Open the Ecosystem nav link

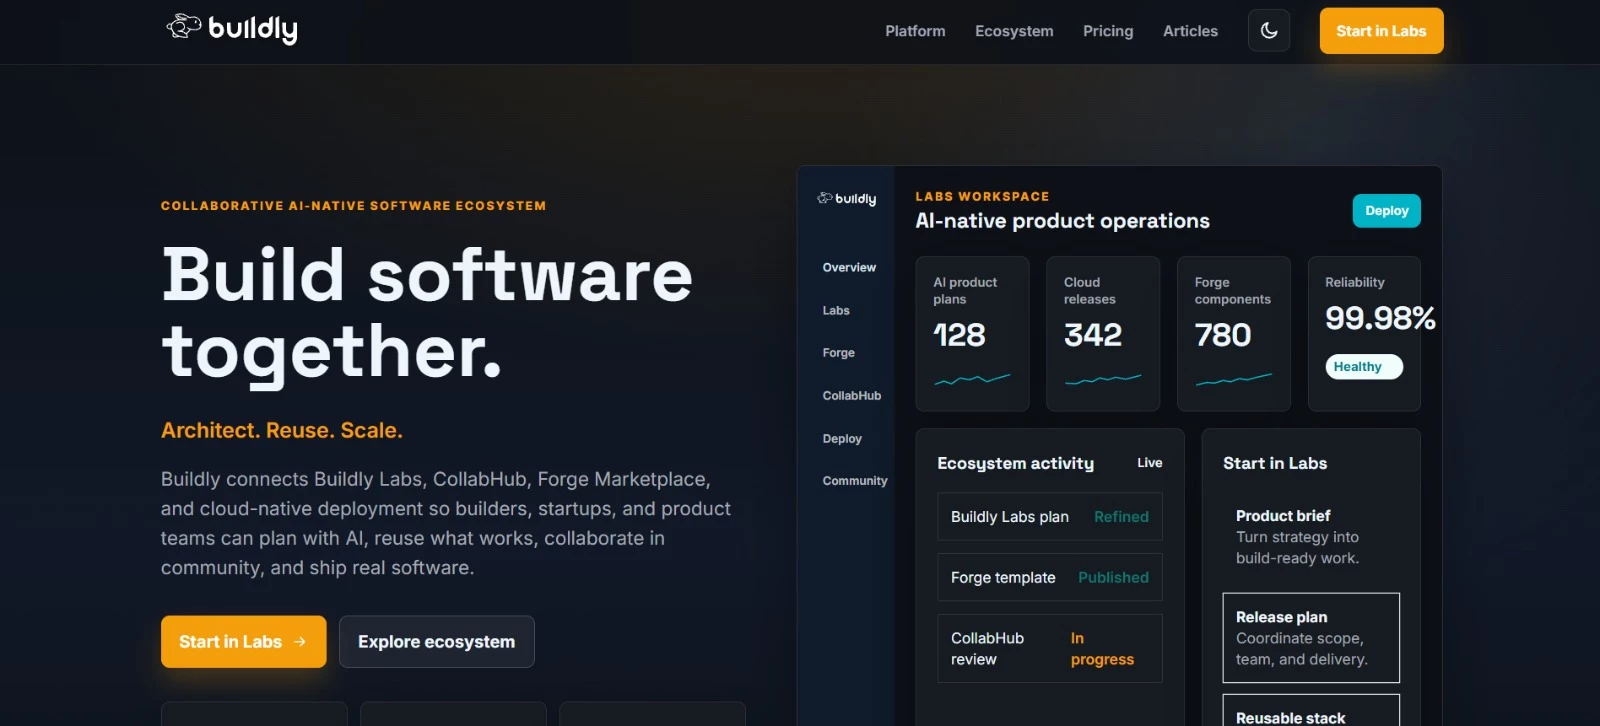(x=1014, y=31)
